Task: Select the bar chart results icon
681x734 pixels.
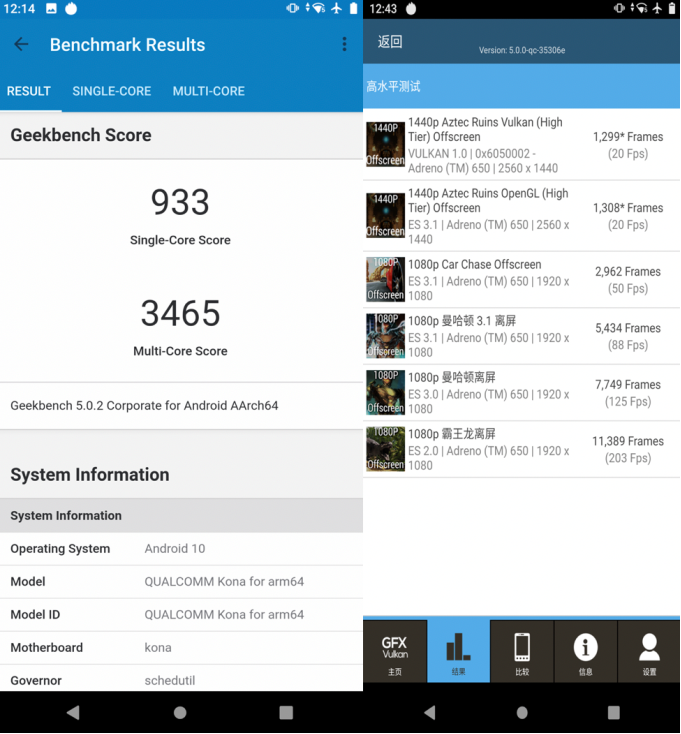Action: 458,651
